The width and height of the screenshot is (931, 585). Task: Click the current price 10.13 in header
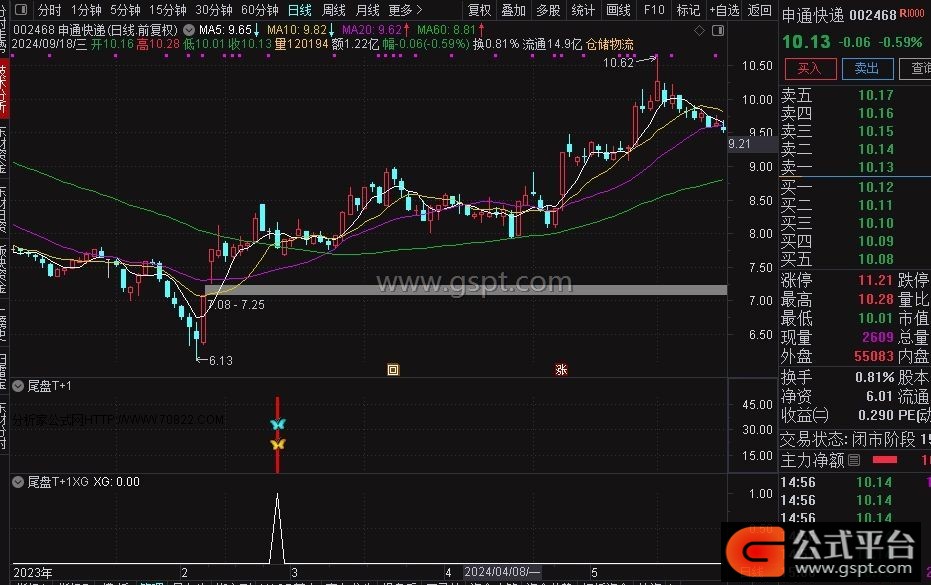pos(806,42)
